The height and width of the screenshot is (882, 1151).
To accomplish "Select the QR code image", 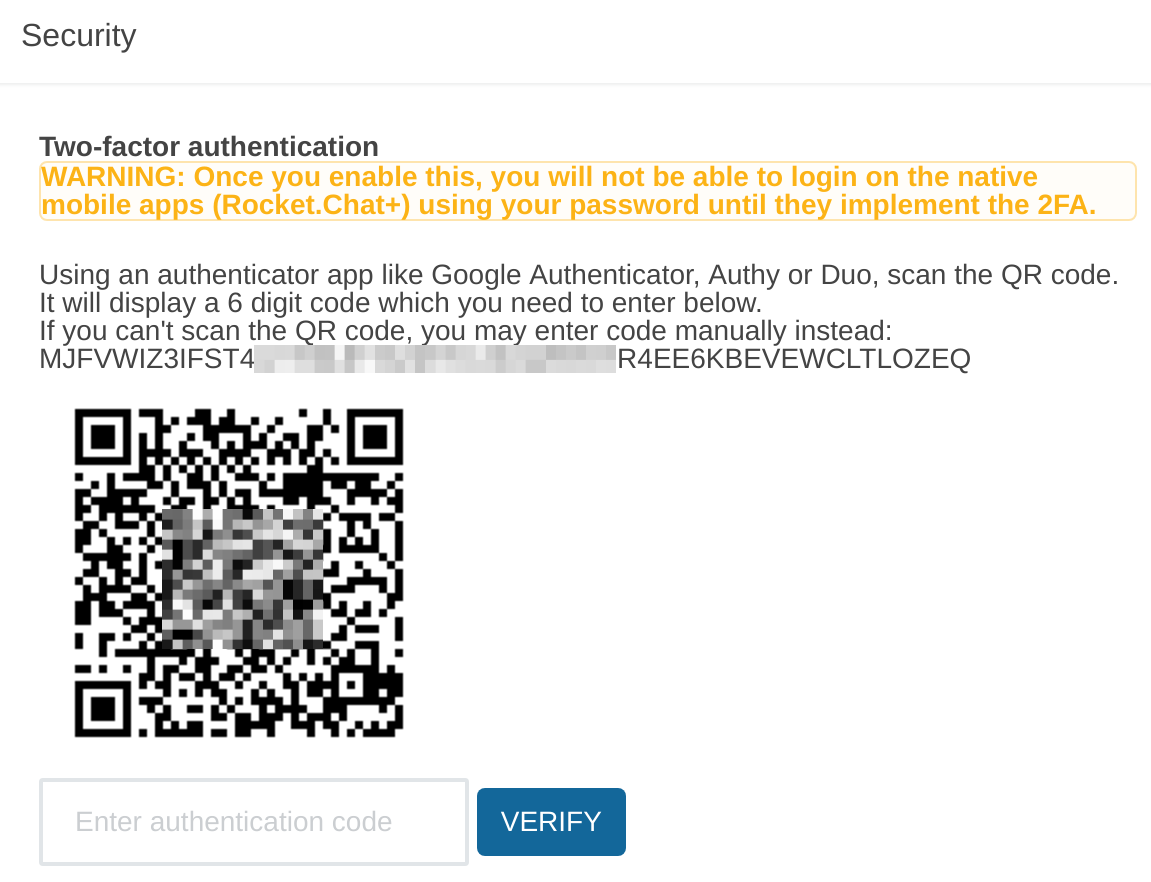I will (x=240, y=572).
